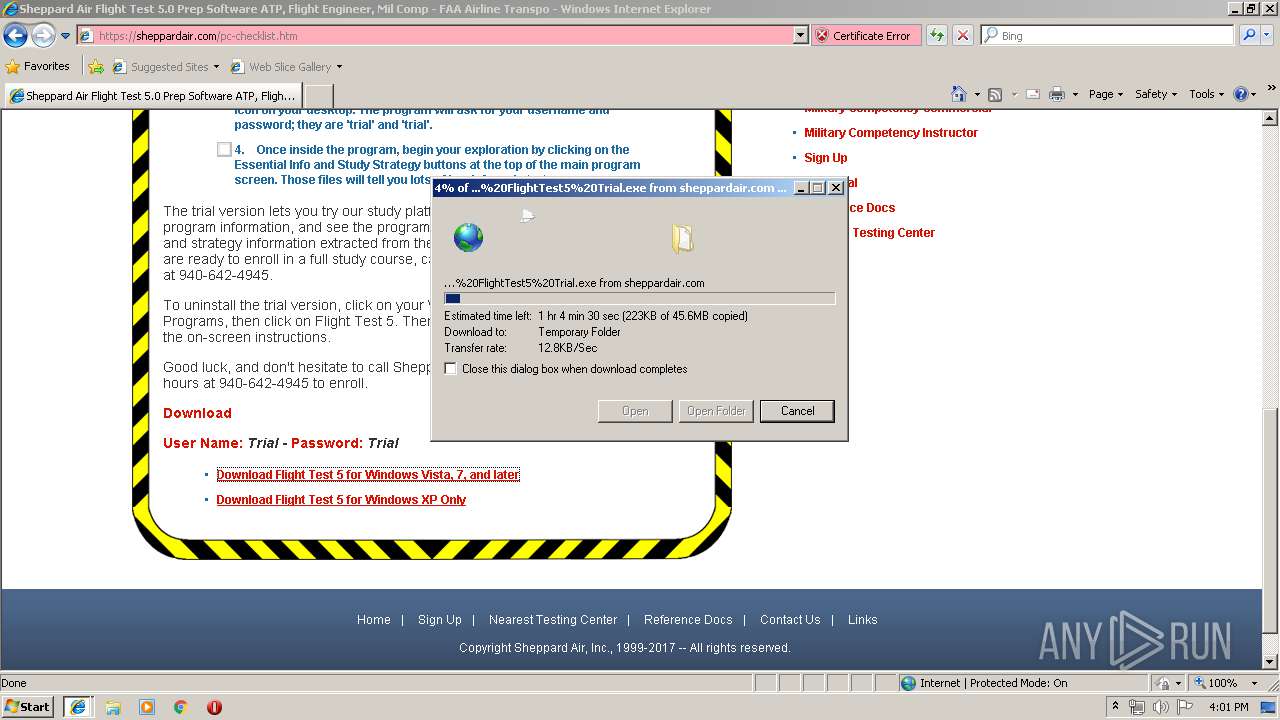Image resolution: width=1280 pixels, height=720 pixels.
Task: Click the volume speaker tray icon
Action: [1161, 707]
